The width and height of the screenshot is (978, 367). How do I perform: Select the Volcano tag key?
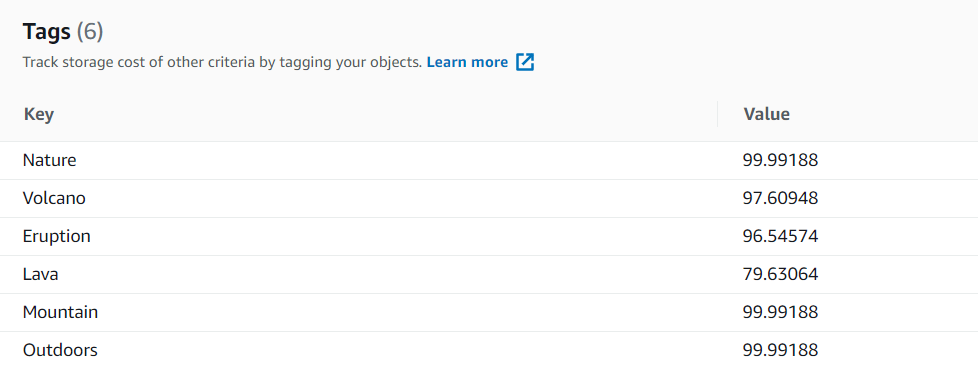point(54,198)
